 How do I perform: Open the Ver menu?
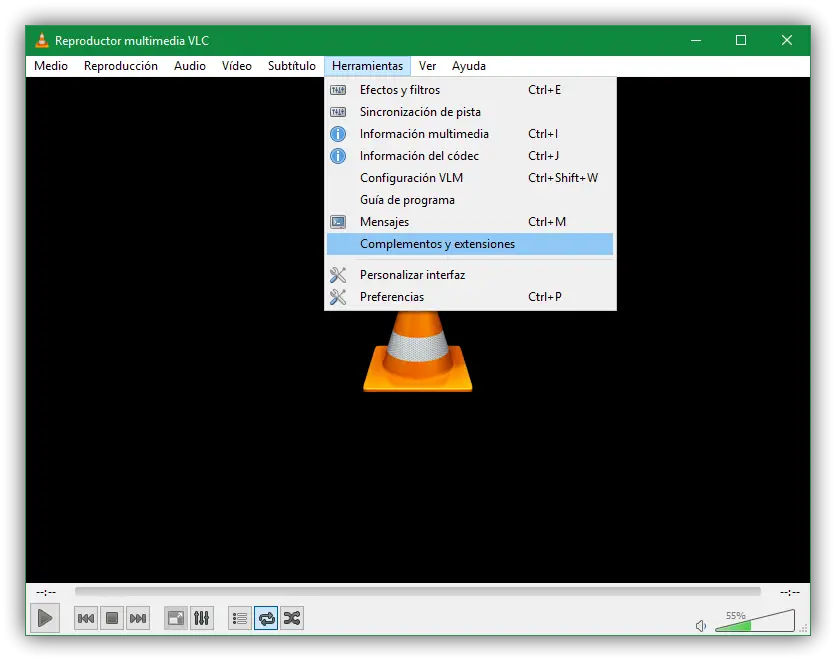pyautogui.click(x=427, y=66)
